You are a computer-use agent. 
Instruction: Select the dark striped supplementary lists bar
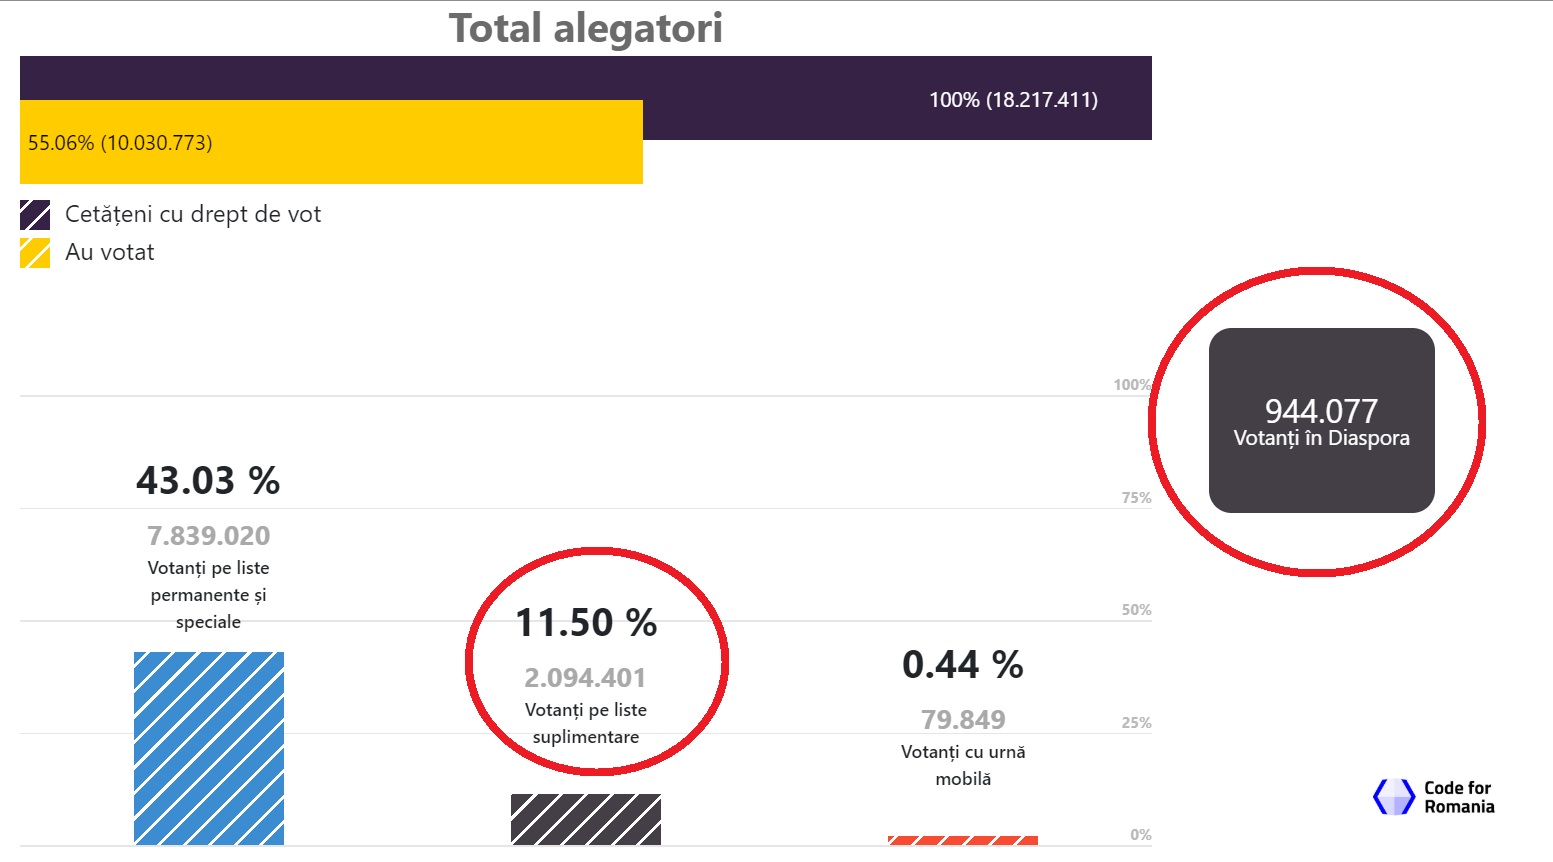(586, 819)
